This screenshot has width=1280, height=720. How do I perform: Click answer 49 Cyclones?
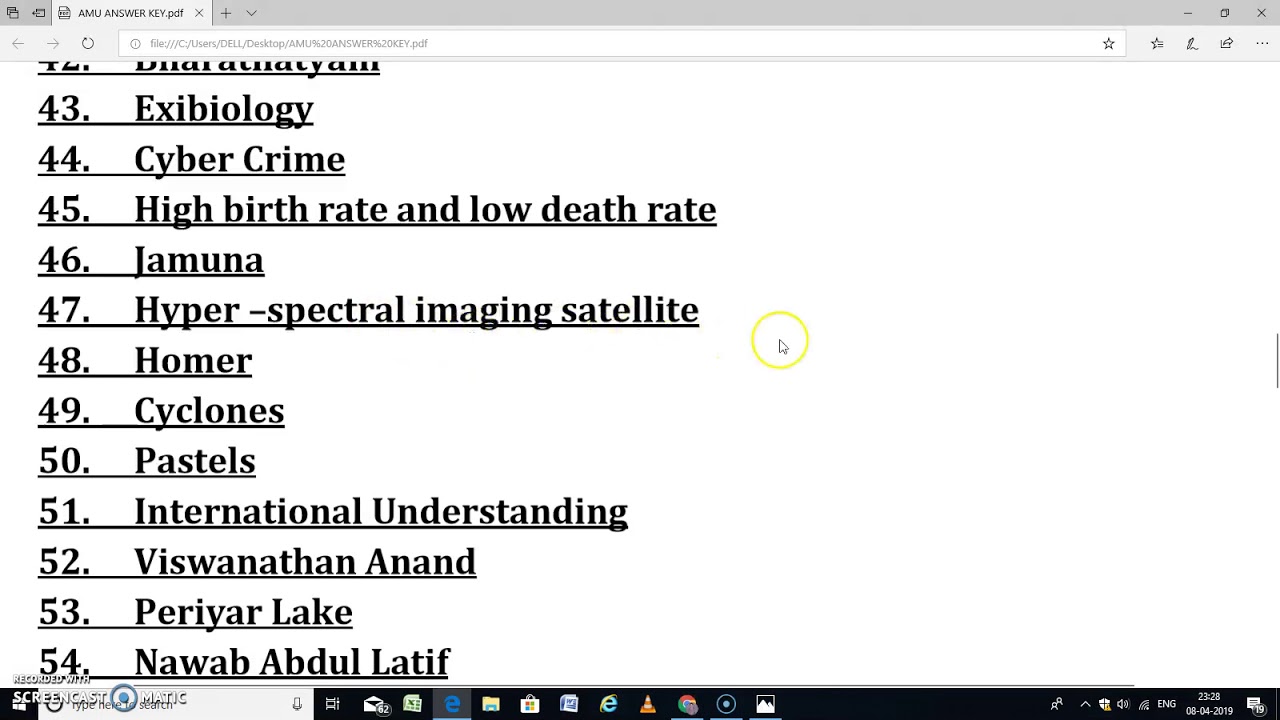(161, 411)
